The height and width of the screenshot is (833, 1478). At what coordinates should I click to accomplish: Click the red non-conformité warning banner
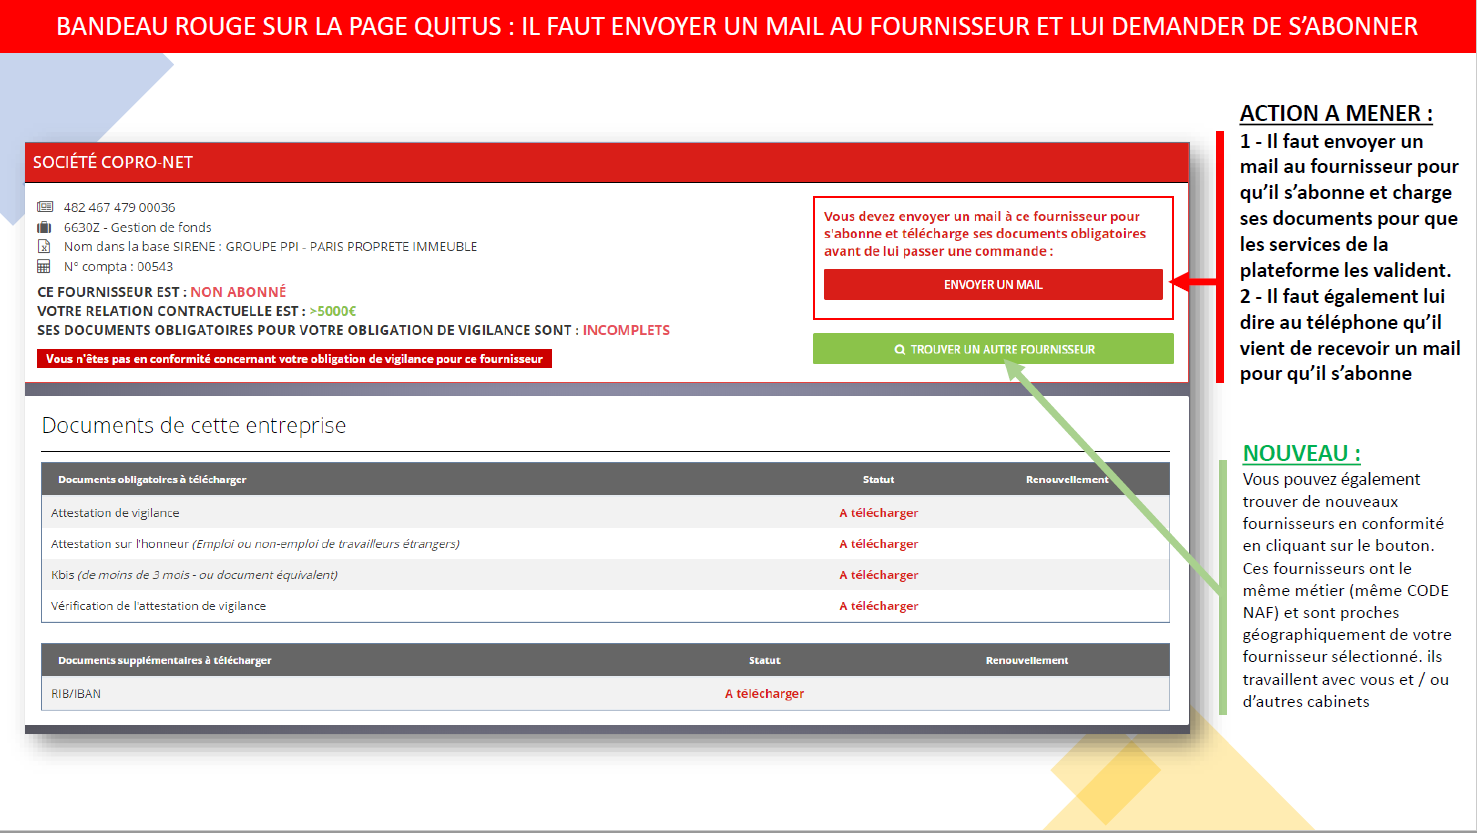(294, 358)
